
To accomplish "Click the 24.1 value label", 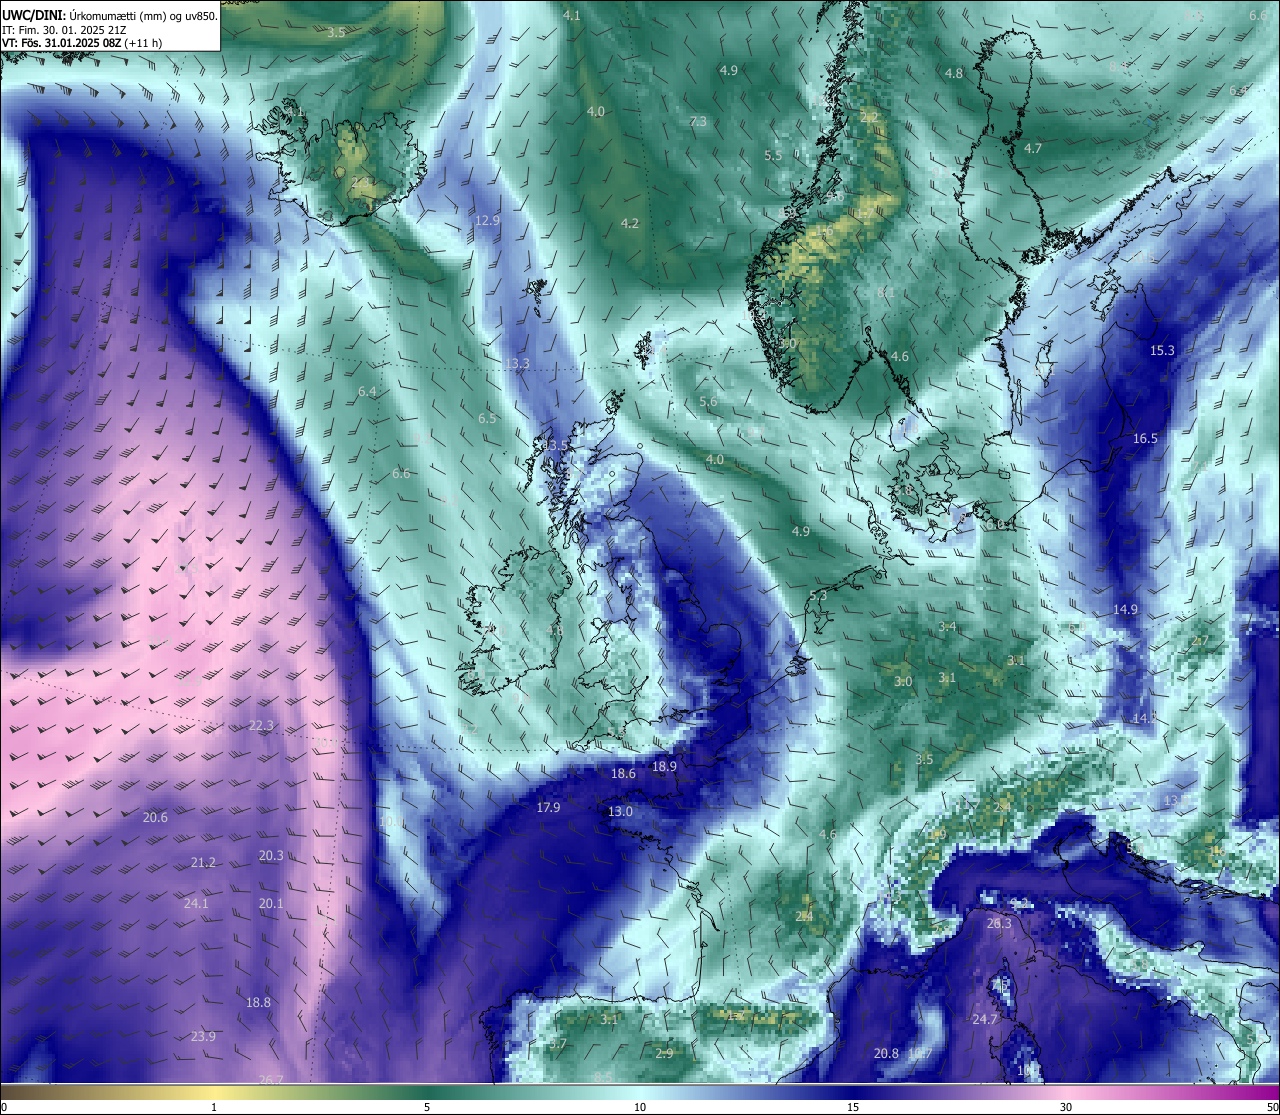I will 196,903.
